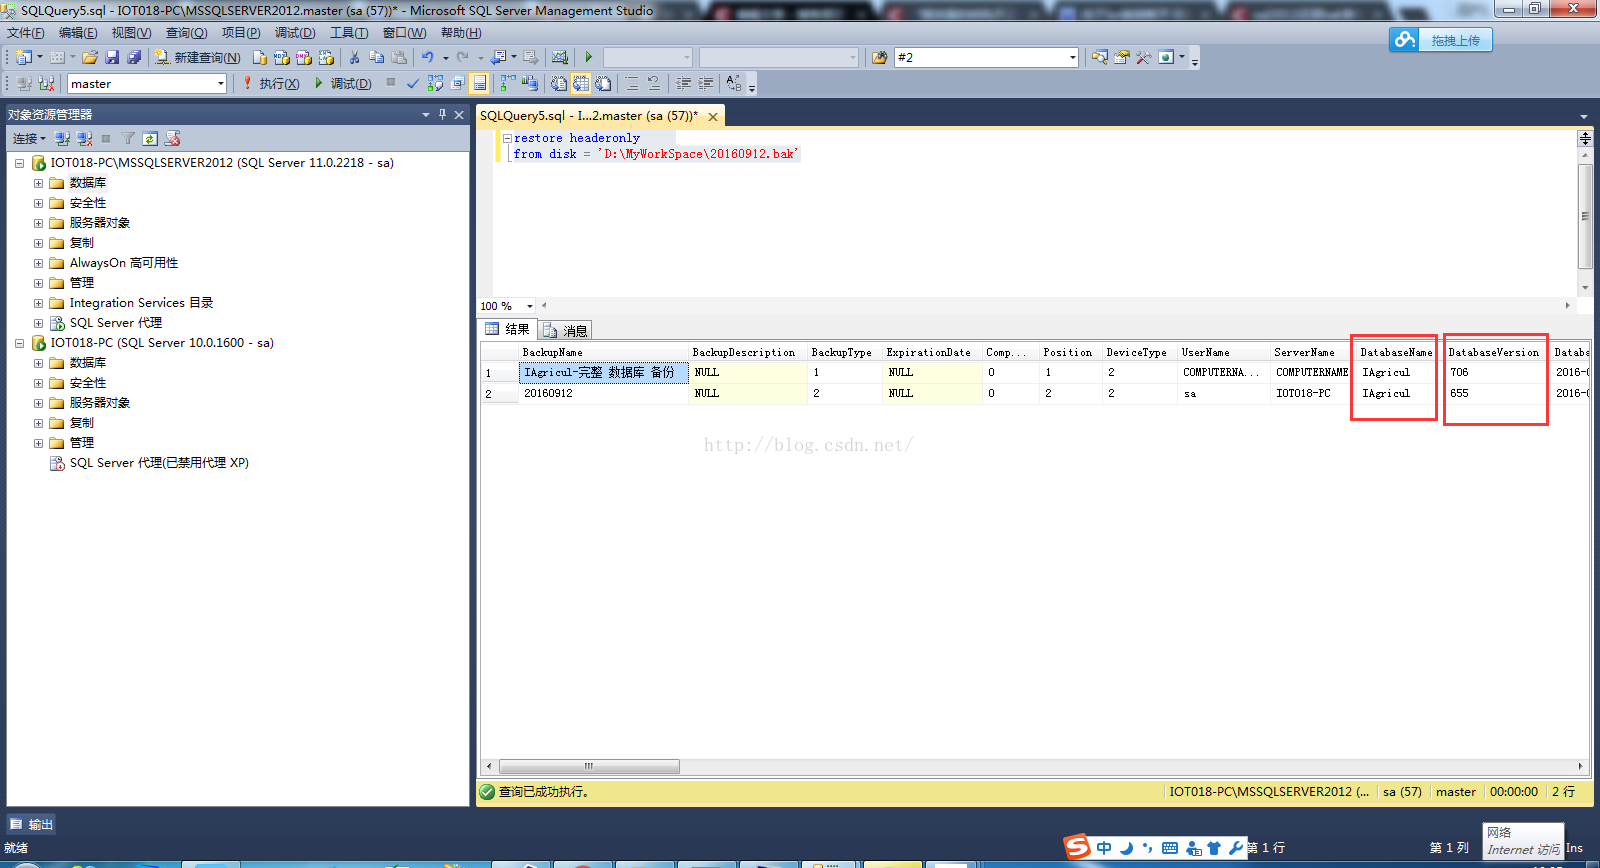Open the 工具(T) menu
This screenshot has width=1600, height=868.
(x=349, y=33)
